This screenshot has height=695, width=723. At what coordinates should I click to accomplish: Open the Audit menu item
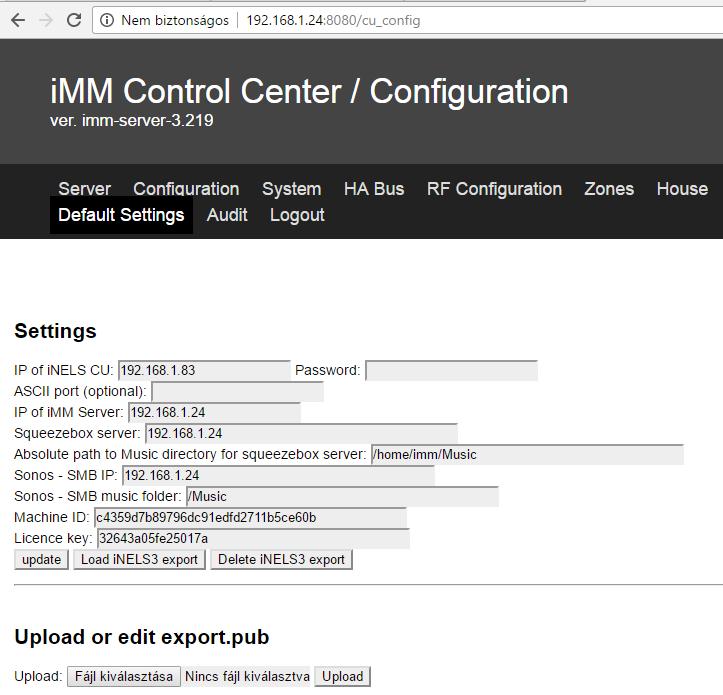click(227, 215)
